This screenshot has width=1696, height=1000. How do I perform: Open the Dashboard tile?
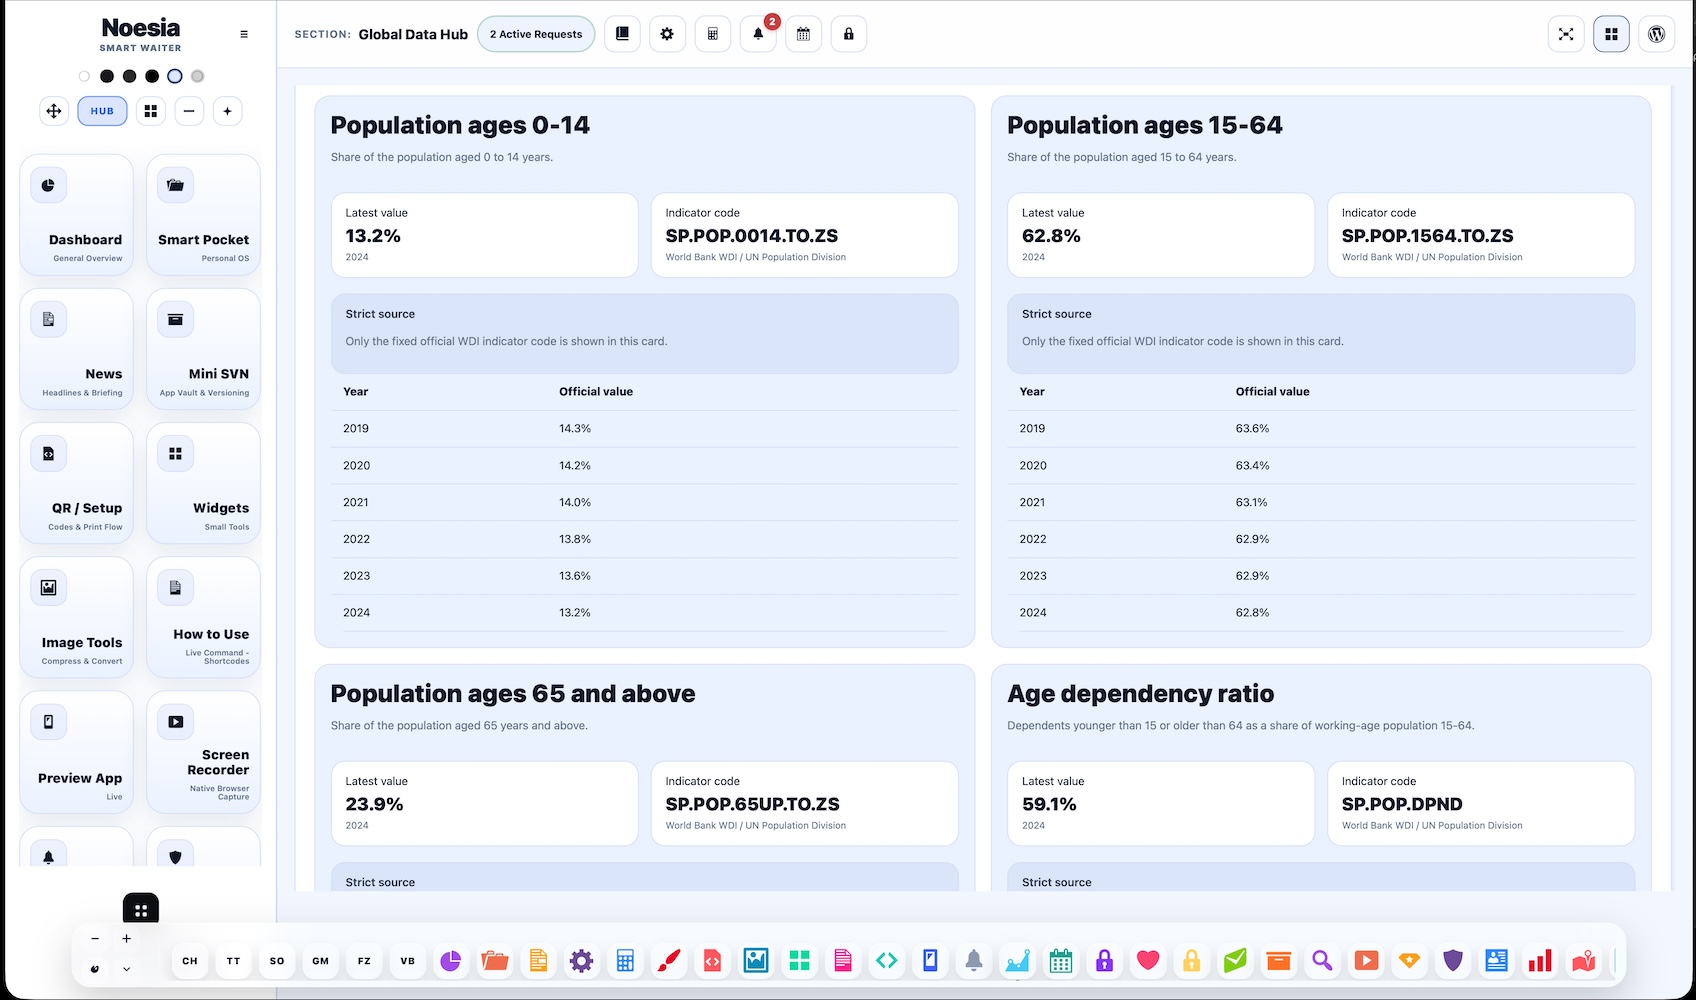tap(76, 215)
